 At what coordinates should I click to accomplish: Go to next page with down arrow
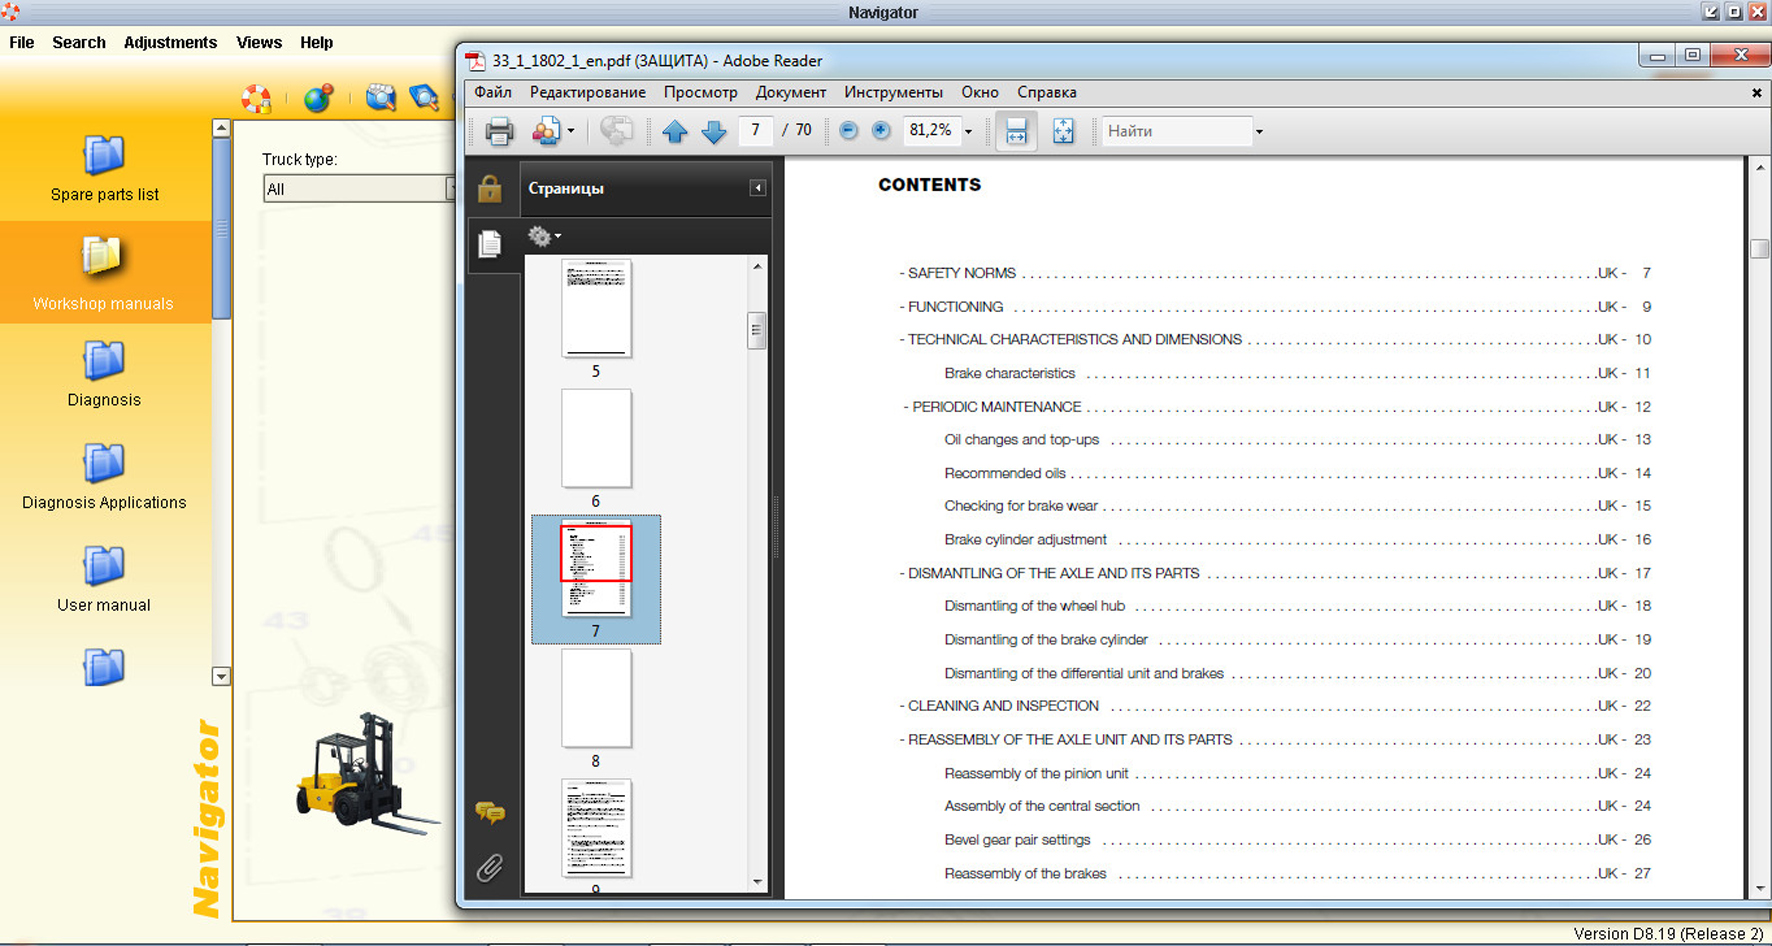[713, 131]
